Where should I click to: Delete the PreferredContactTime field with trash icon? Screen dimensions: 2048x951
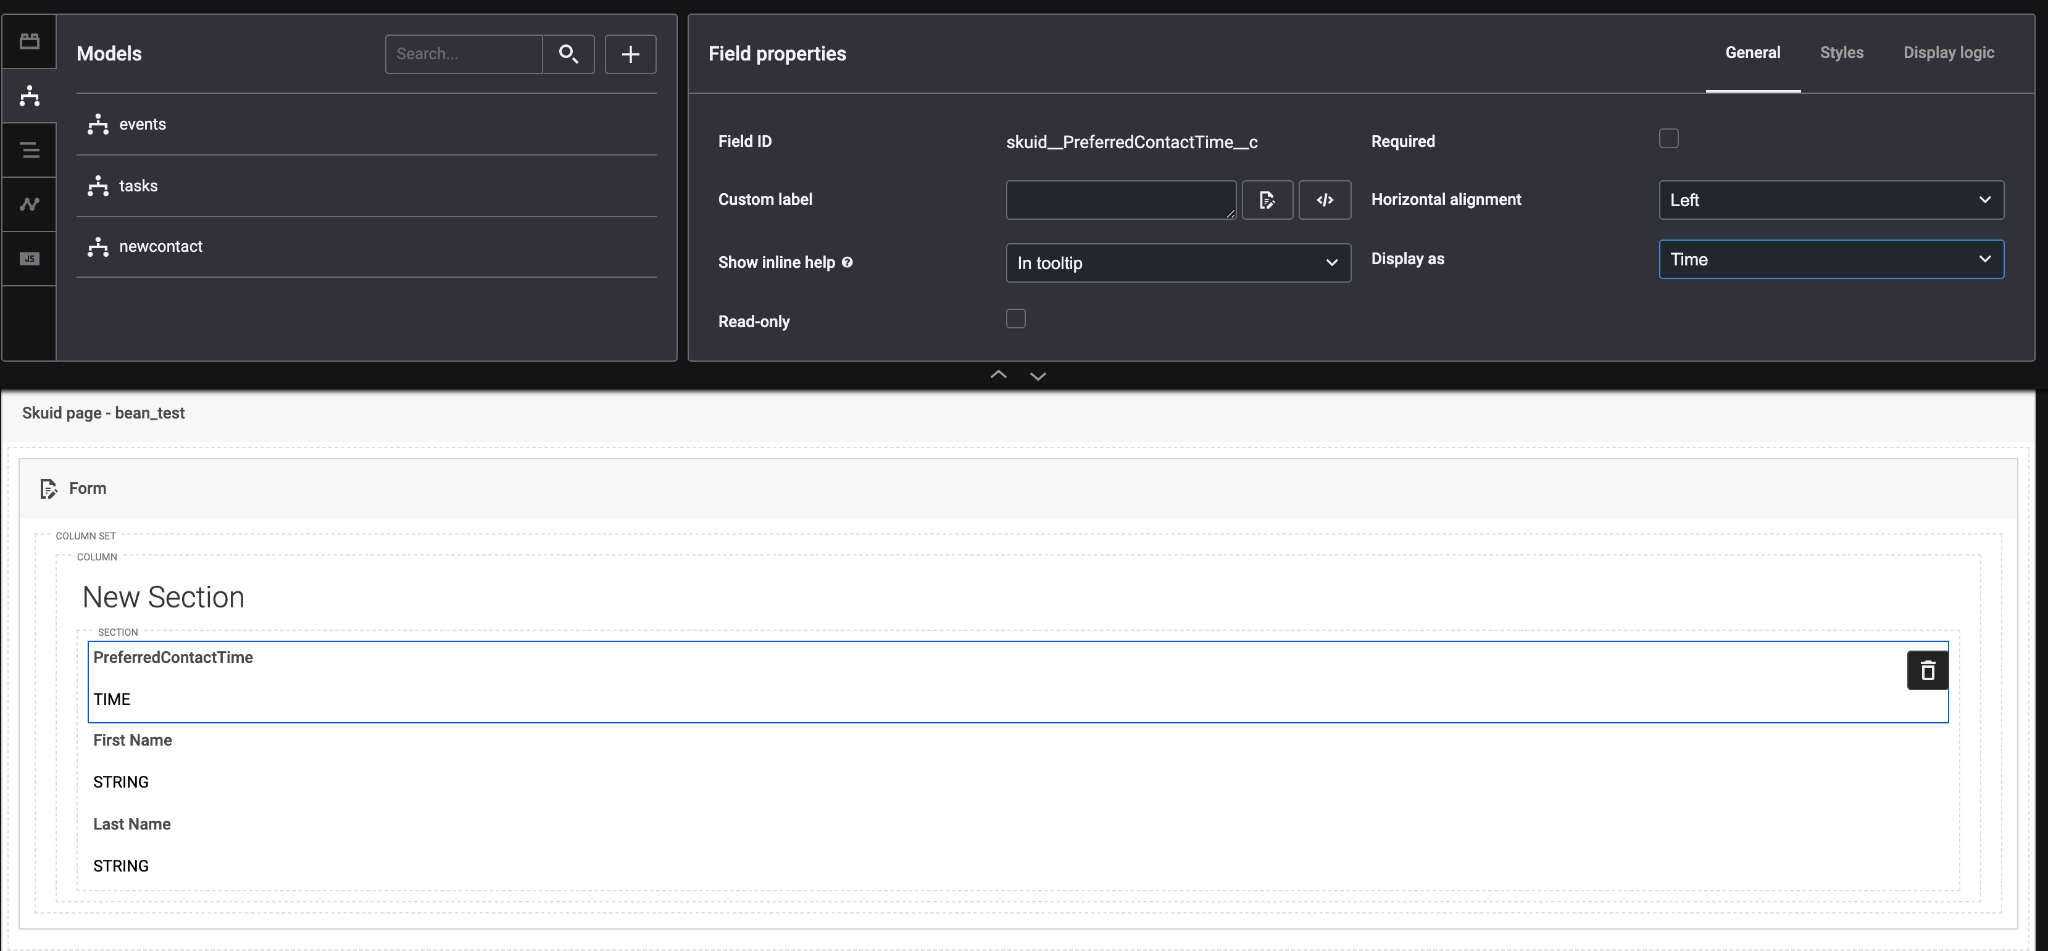click(x=1927, y=670)
